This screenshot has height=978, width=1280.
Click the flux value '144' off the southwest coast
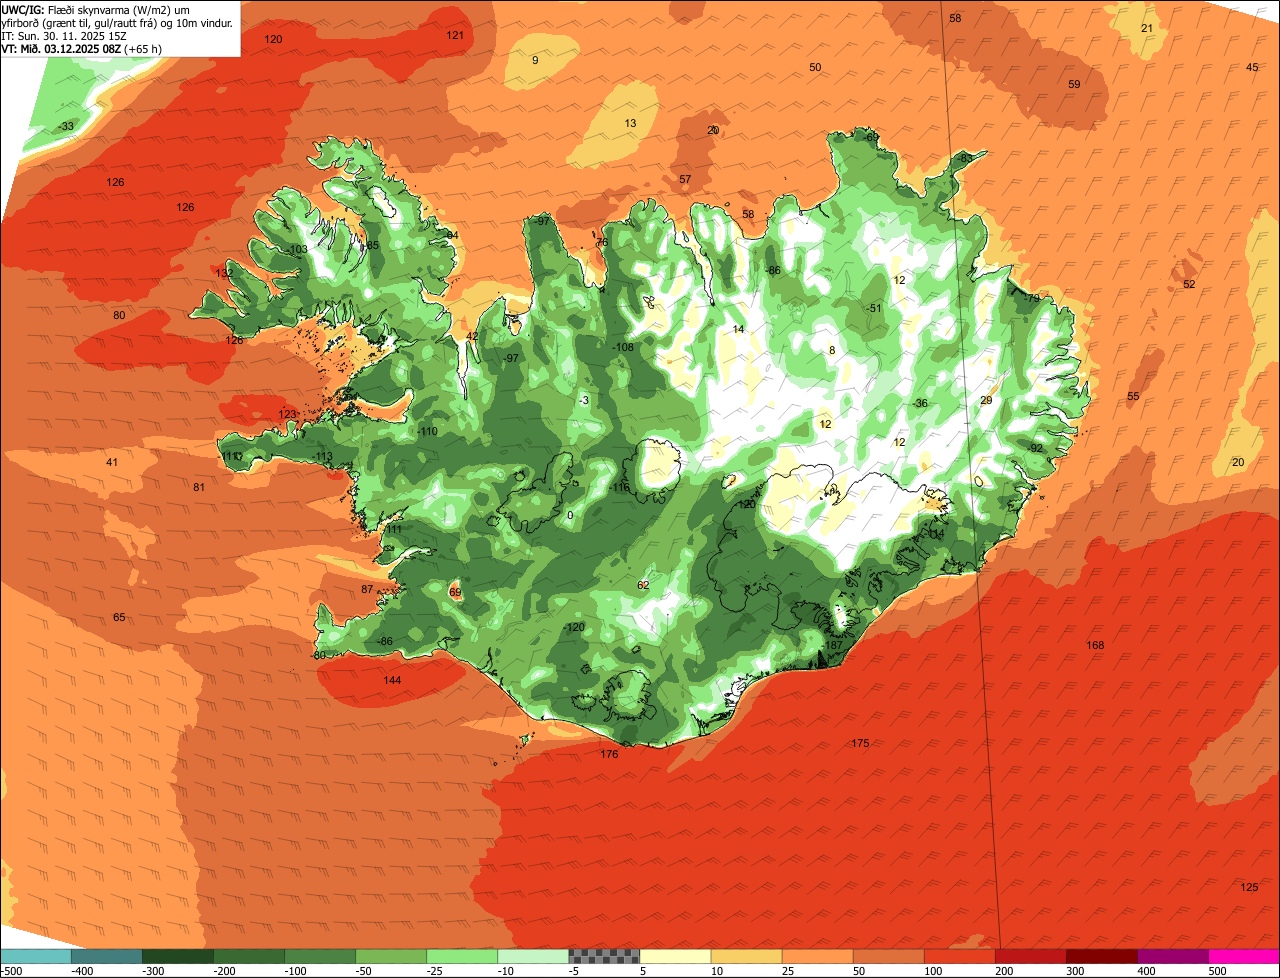pos(392,680)
